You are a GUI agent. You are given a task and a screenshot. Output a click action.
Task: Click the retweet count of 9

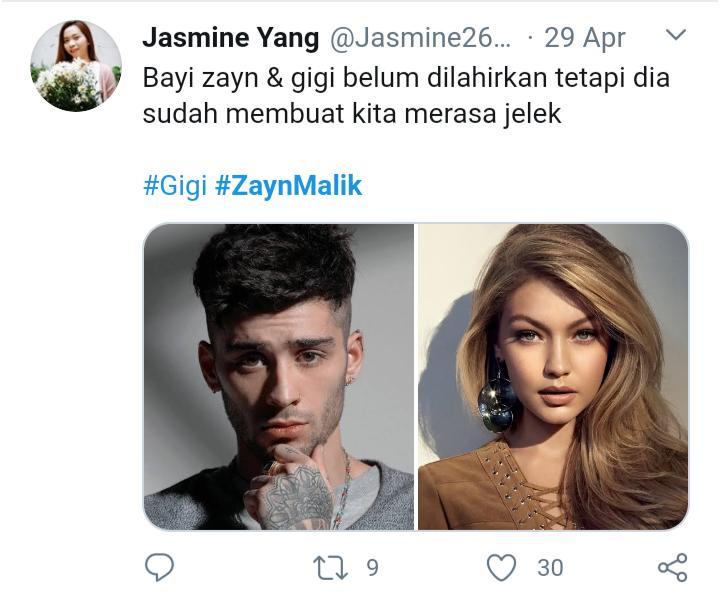(372, 568)
